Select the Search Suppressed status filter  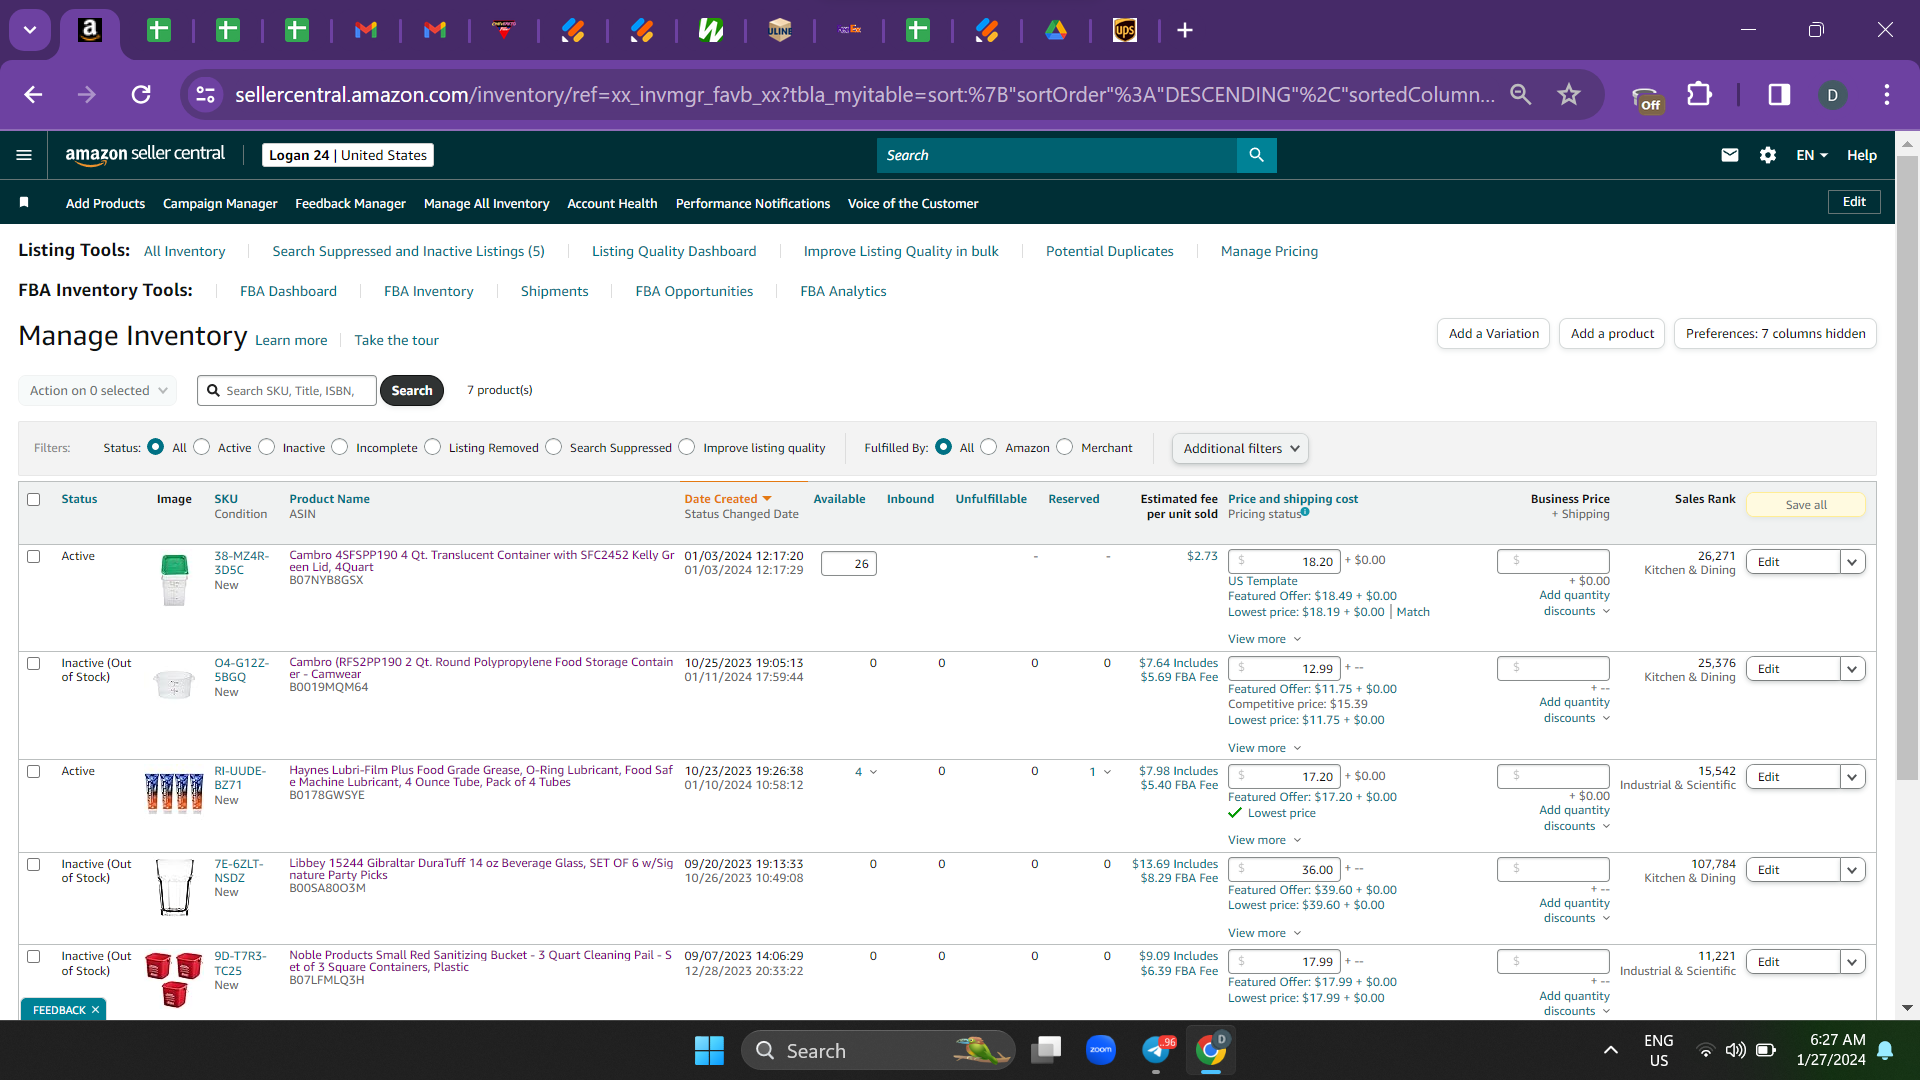554,447
